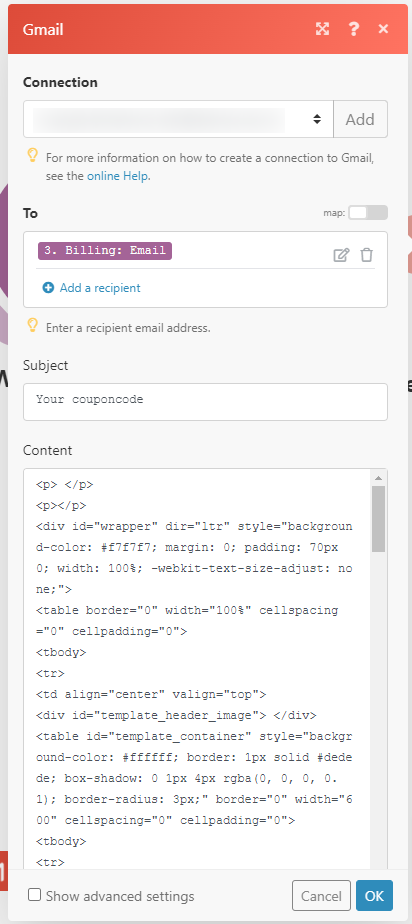Delete the Billing: Email recipient
This screenshot has height=924, width=412.
[367, 255]
